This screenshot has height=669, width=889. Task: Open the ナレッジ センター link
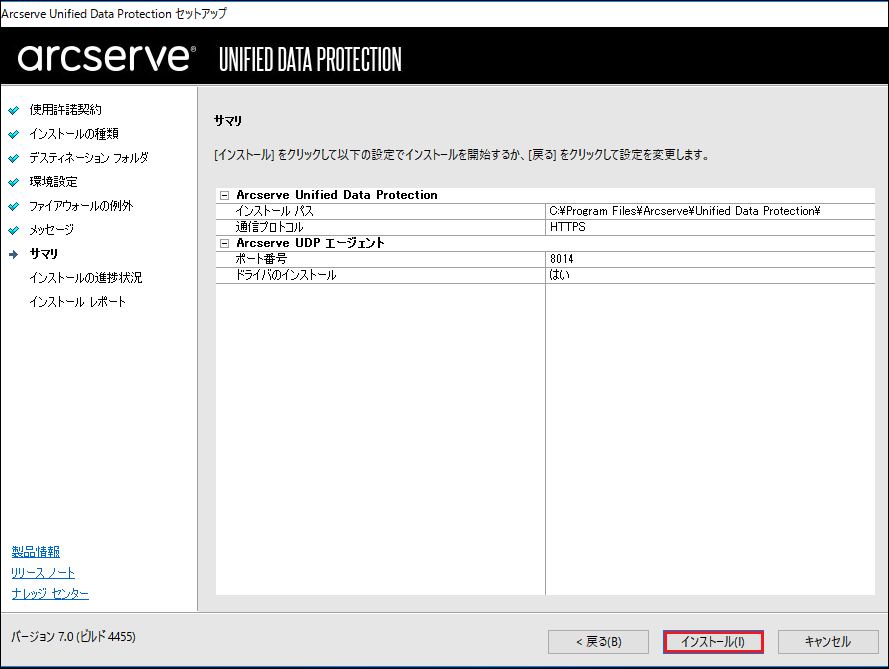click(50, 594)
